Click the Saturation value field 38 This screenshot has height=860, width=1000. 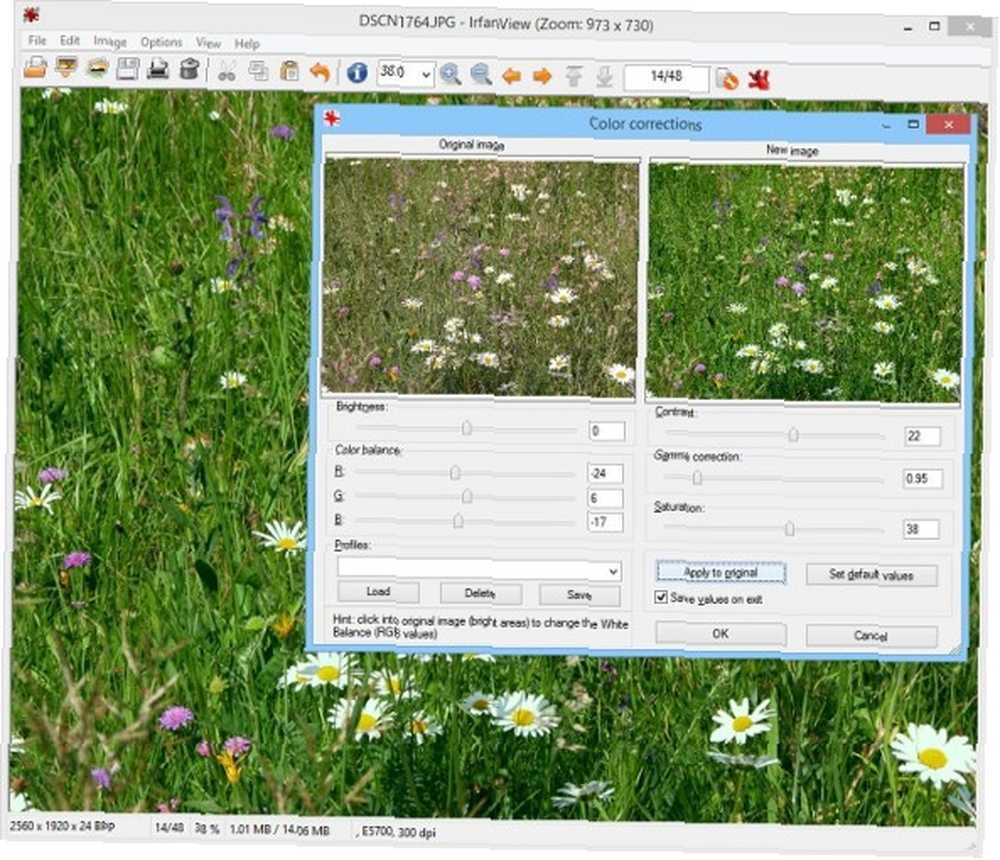(x=921, y=529)
